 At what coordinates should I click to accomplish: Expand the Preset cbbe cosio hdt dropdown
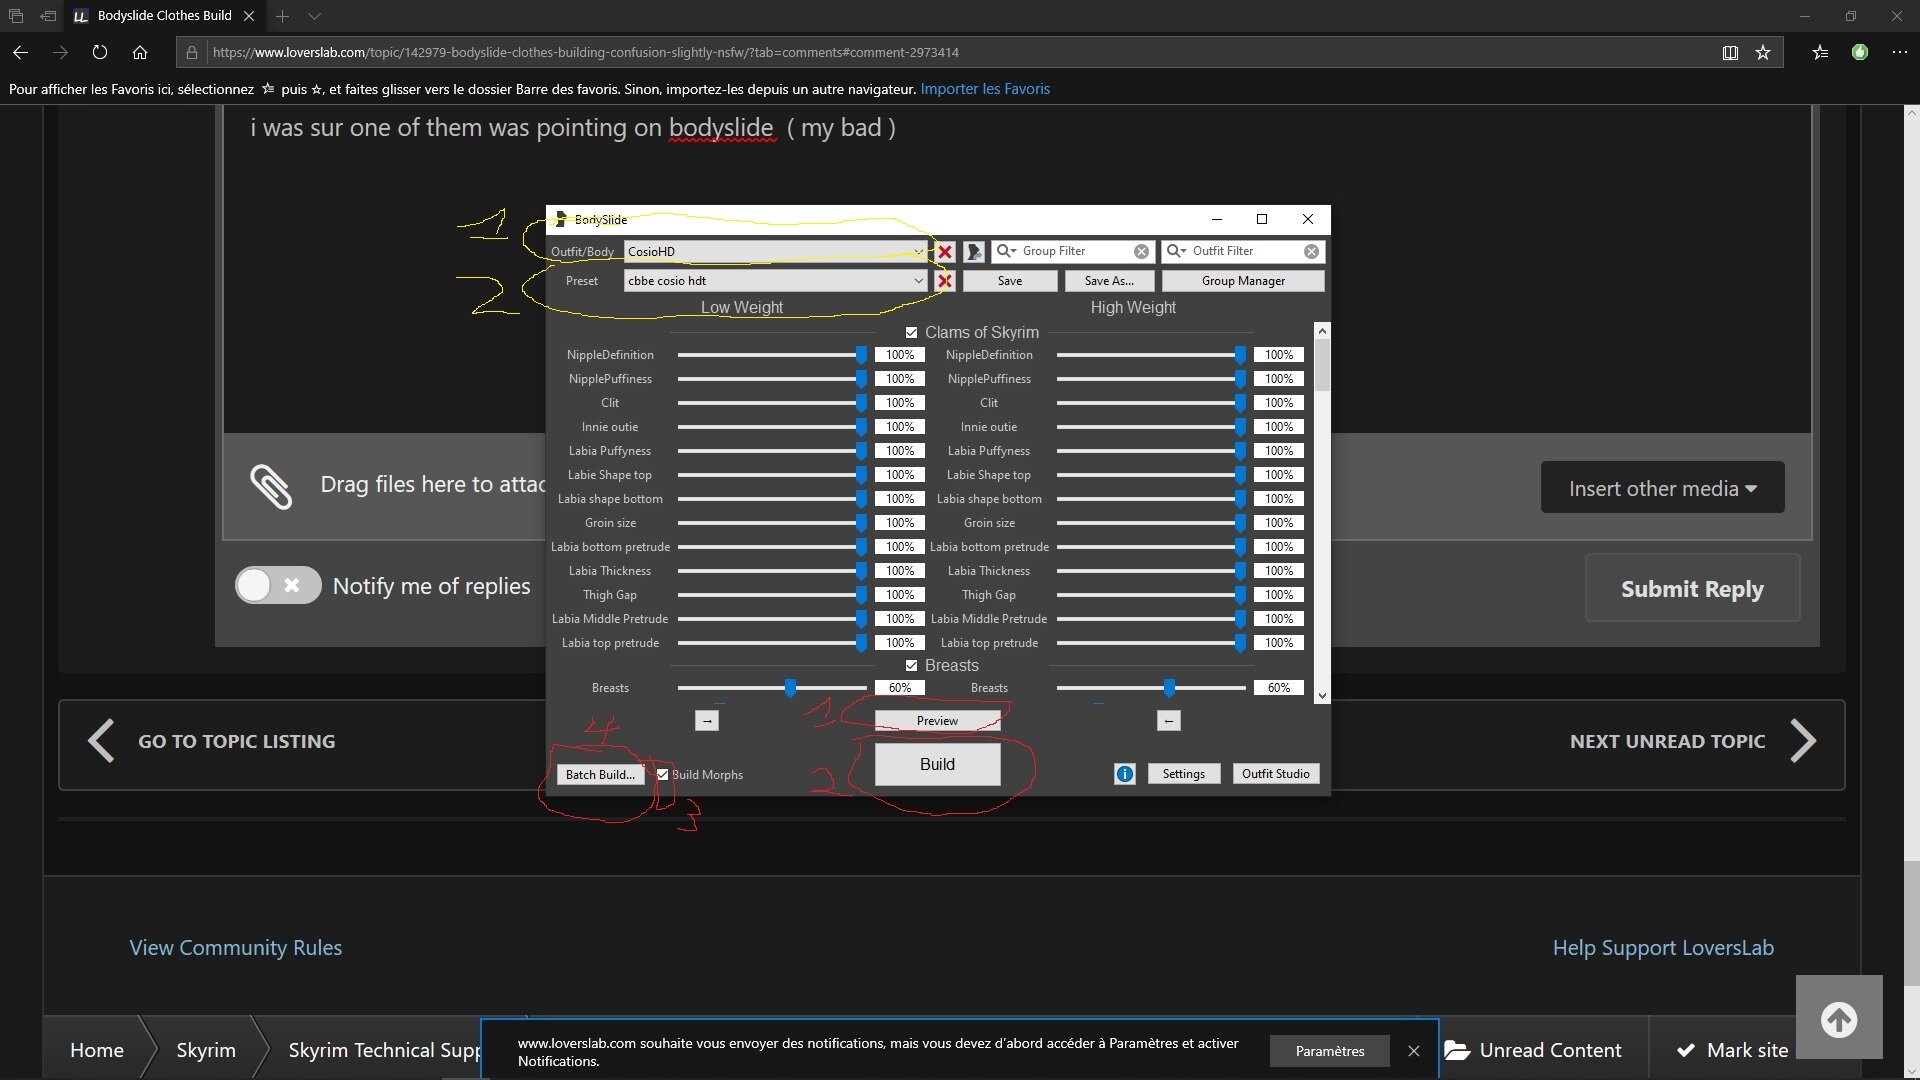point(918,281)
